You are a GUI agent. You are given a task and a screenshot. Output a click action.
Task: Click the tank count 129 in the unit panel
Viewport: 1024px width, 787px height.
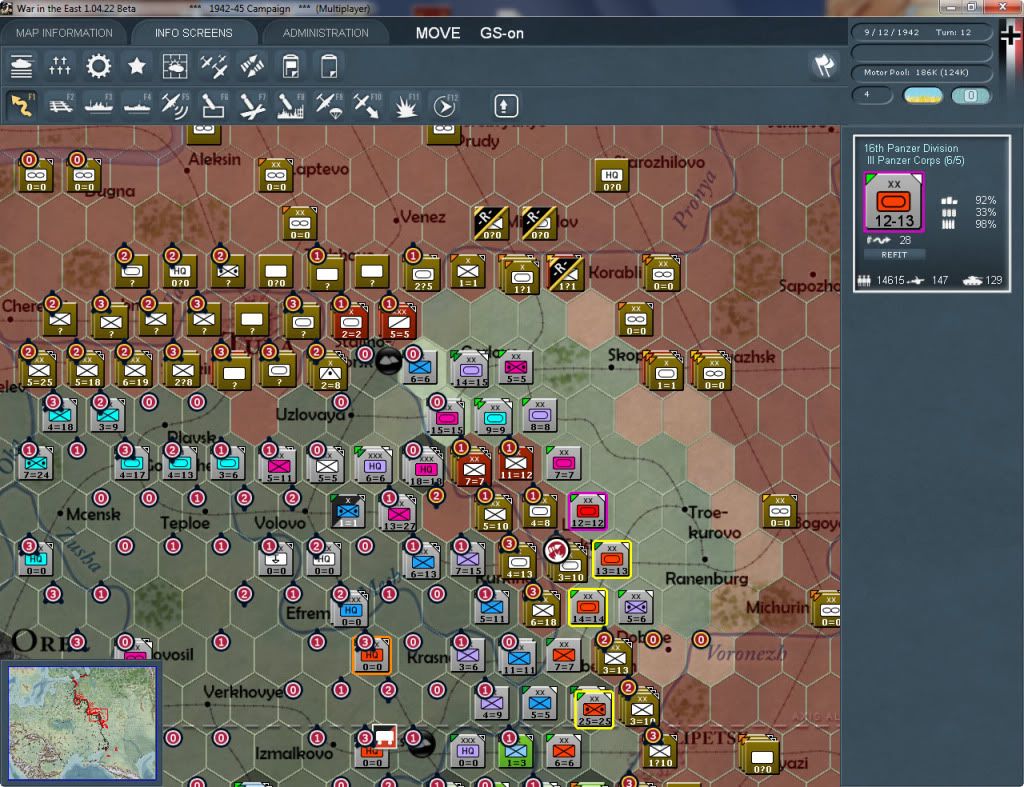tap(993, 280)
